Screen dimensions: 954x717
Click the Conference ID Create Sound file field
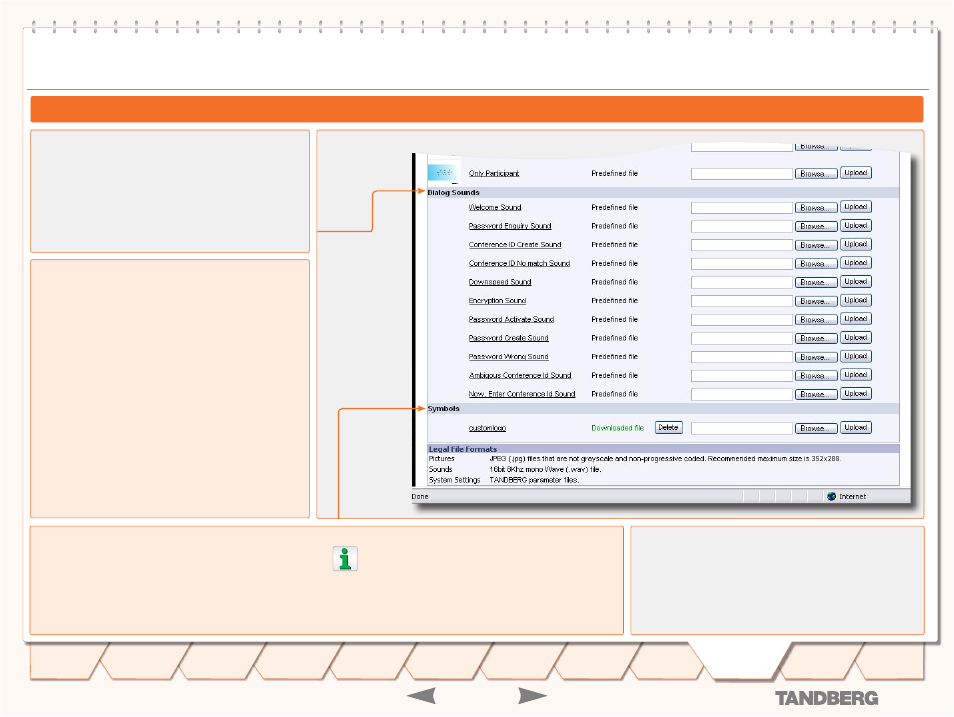click(x=741, y=245)
